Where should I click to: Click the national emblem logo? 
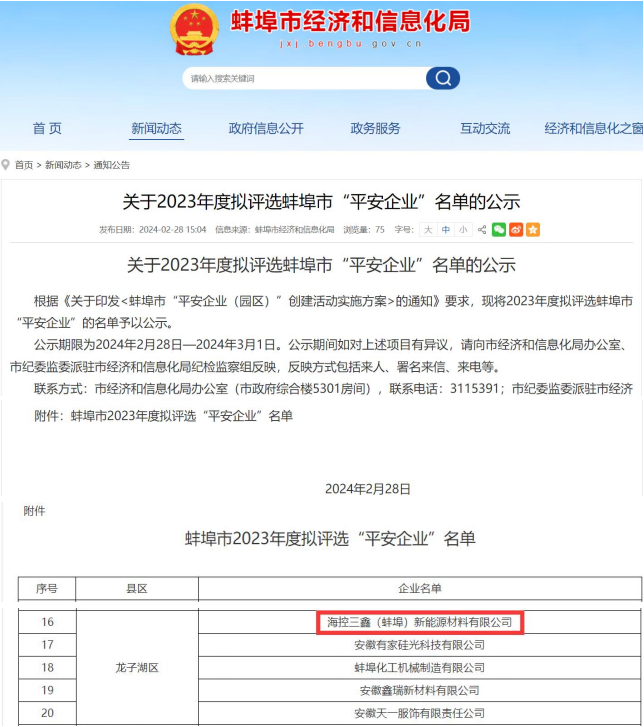[x=194, y=30]
